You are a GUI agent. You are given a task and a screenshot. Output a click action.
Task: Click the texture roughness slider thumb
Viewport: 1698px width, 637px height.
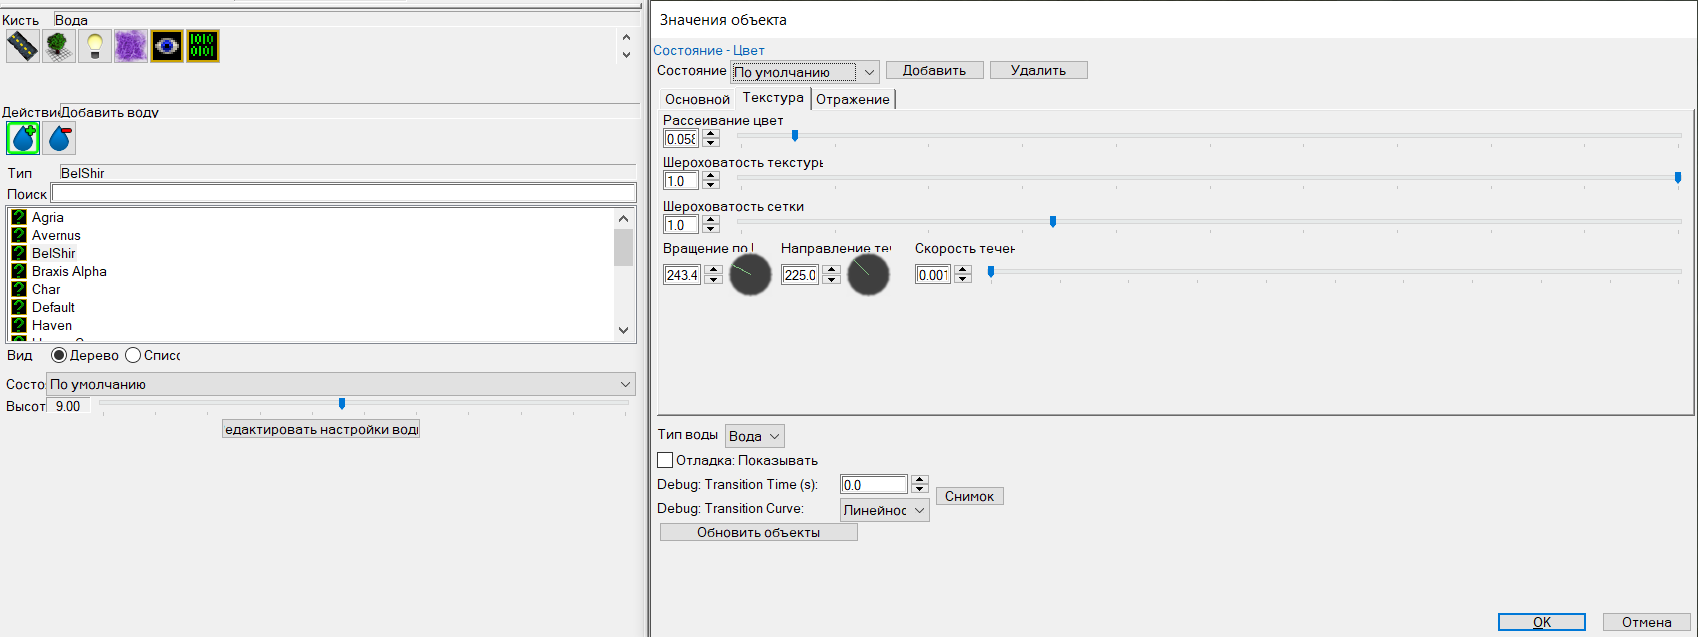click(x=1678, y=177)
